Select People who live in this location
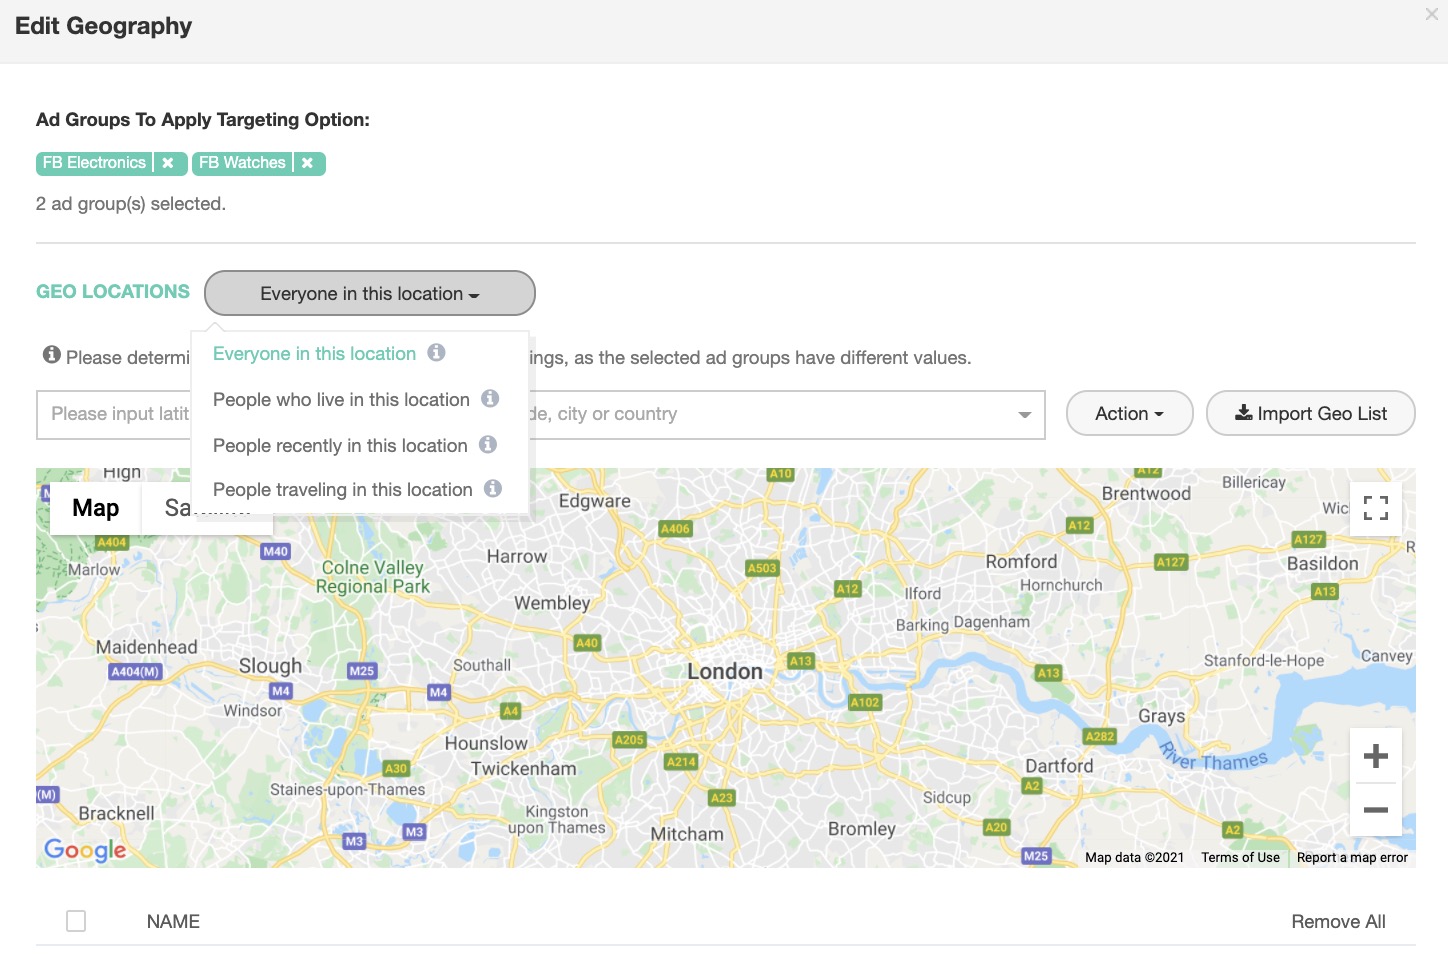Screen dimensions: 1448x958 point(341,400)
